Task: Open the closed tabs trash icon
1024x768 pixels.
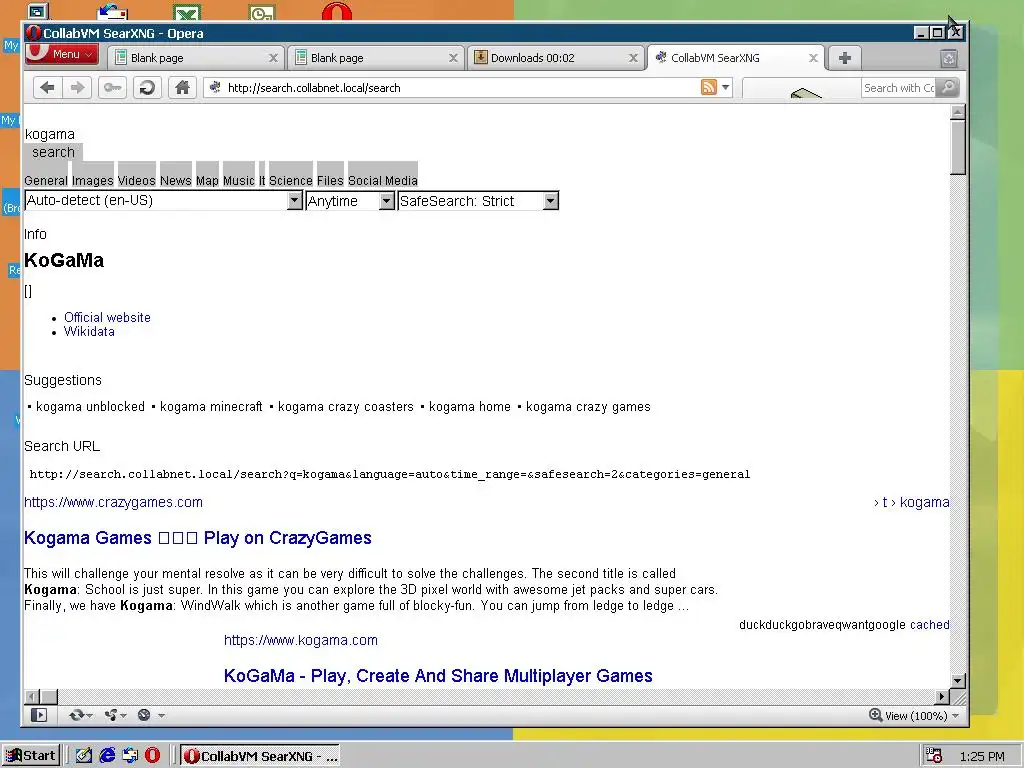Action: [948, 58]
